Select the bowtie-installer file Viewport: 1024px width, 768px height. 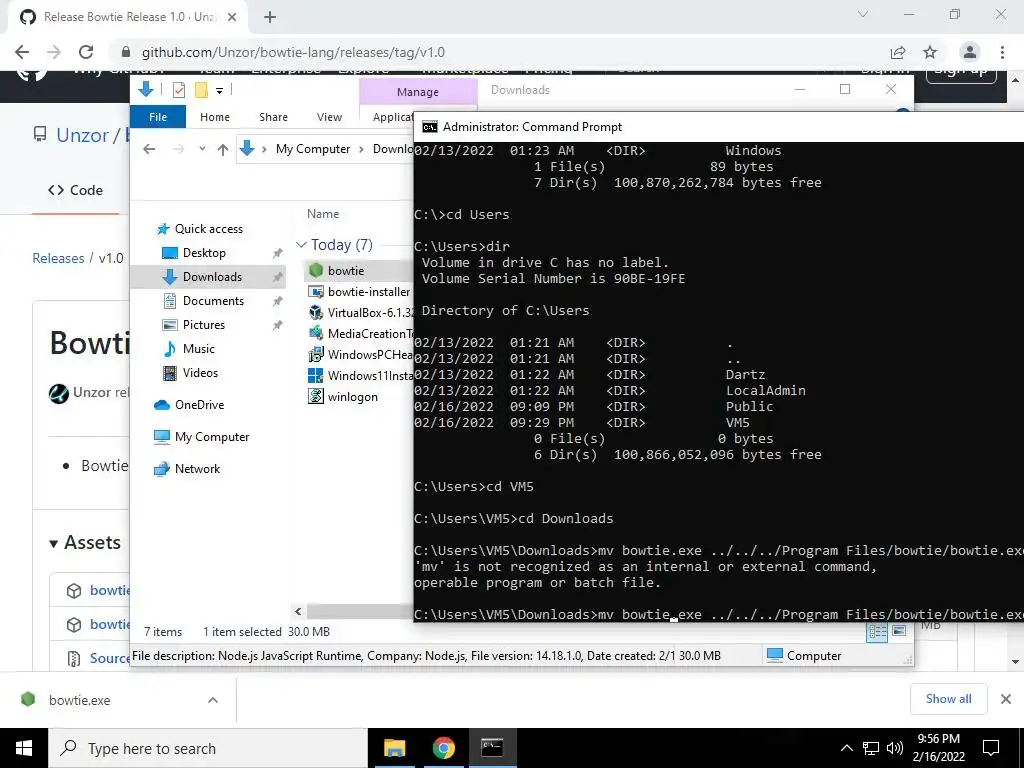(x=360, y=292)
